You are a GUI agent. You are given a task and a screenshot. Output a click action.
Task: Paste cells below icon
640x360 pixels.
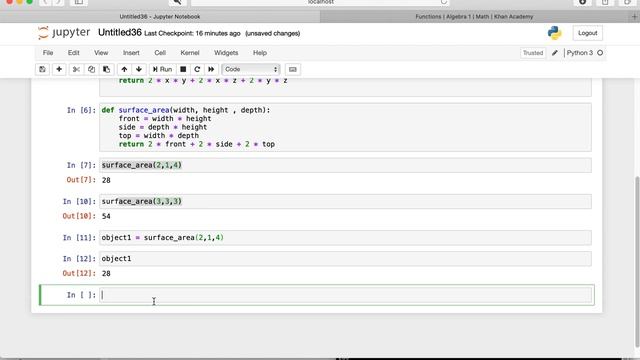click(x=107, y=69)
